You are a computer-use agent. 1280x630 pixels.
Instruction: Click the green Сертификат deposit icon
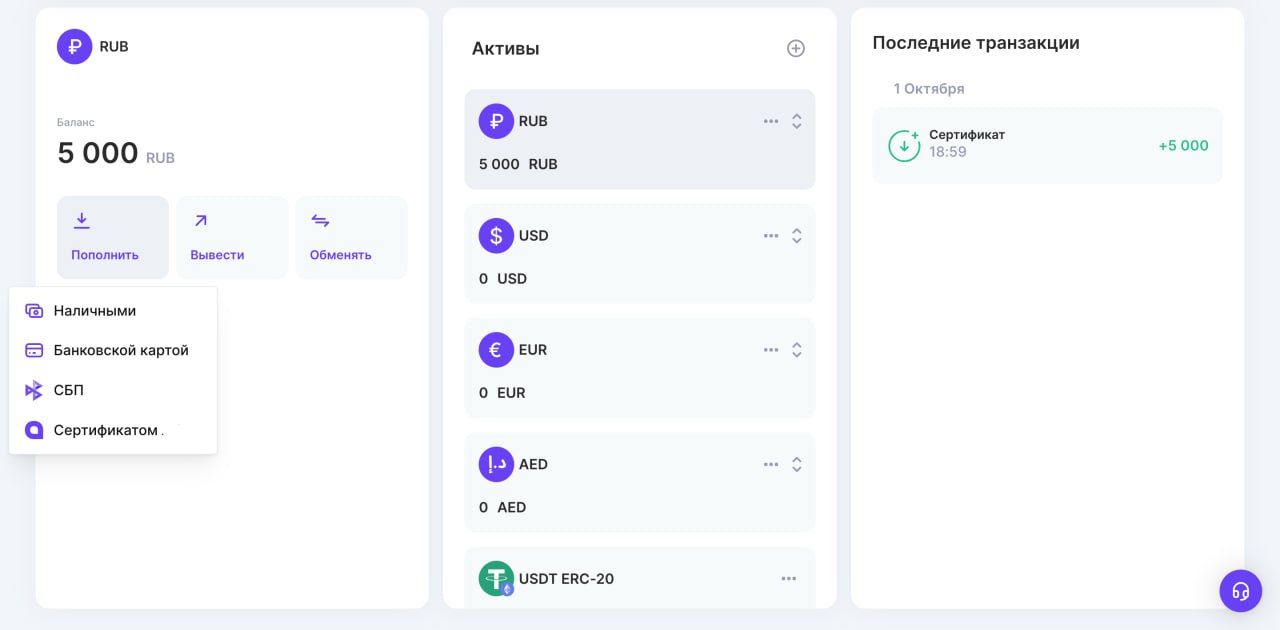point(904,145)
